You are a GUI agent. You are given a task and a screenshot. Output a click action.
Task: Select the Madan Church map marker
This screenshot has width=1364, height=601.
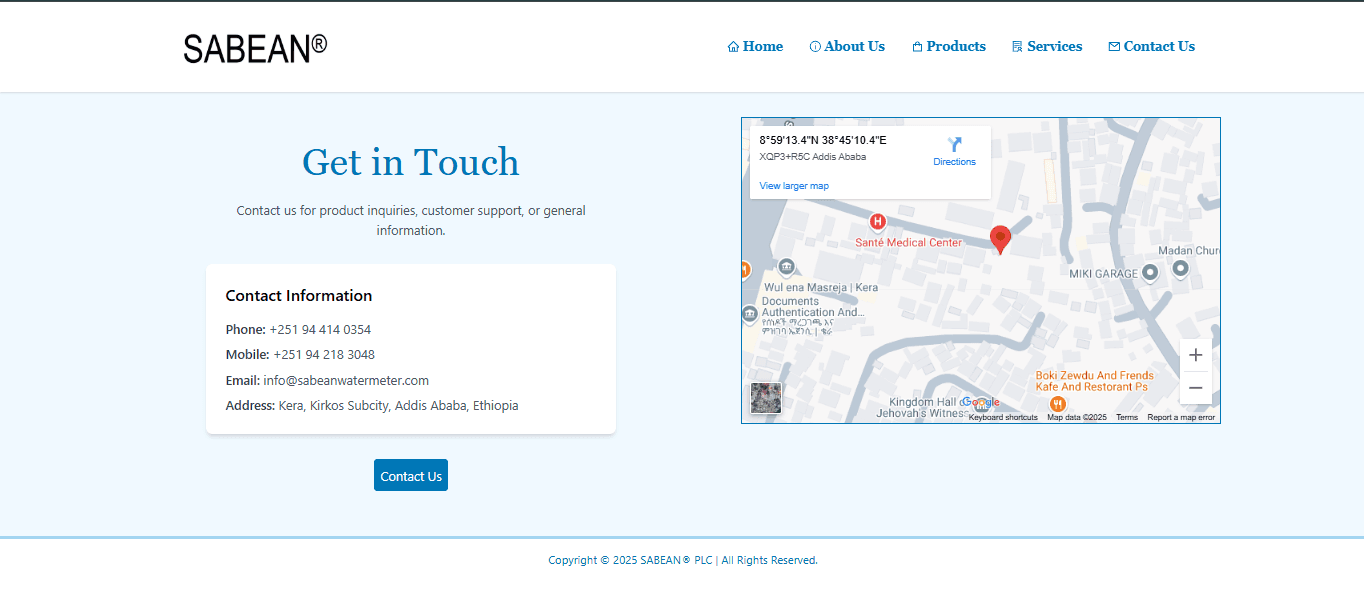click(1180, 268)
